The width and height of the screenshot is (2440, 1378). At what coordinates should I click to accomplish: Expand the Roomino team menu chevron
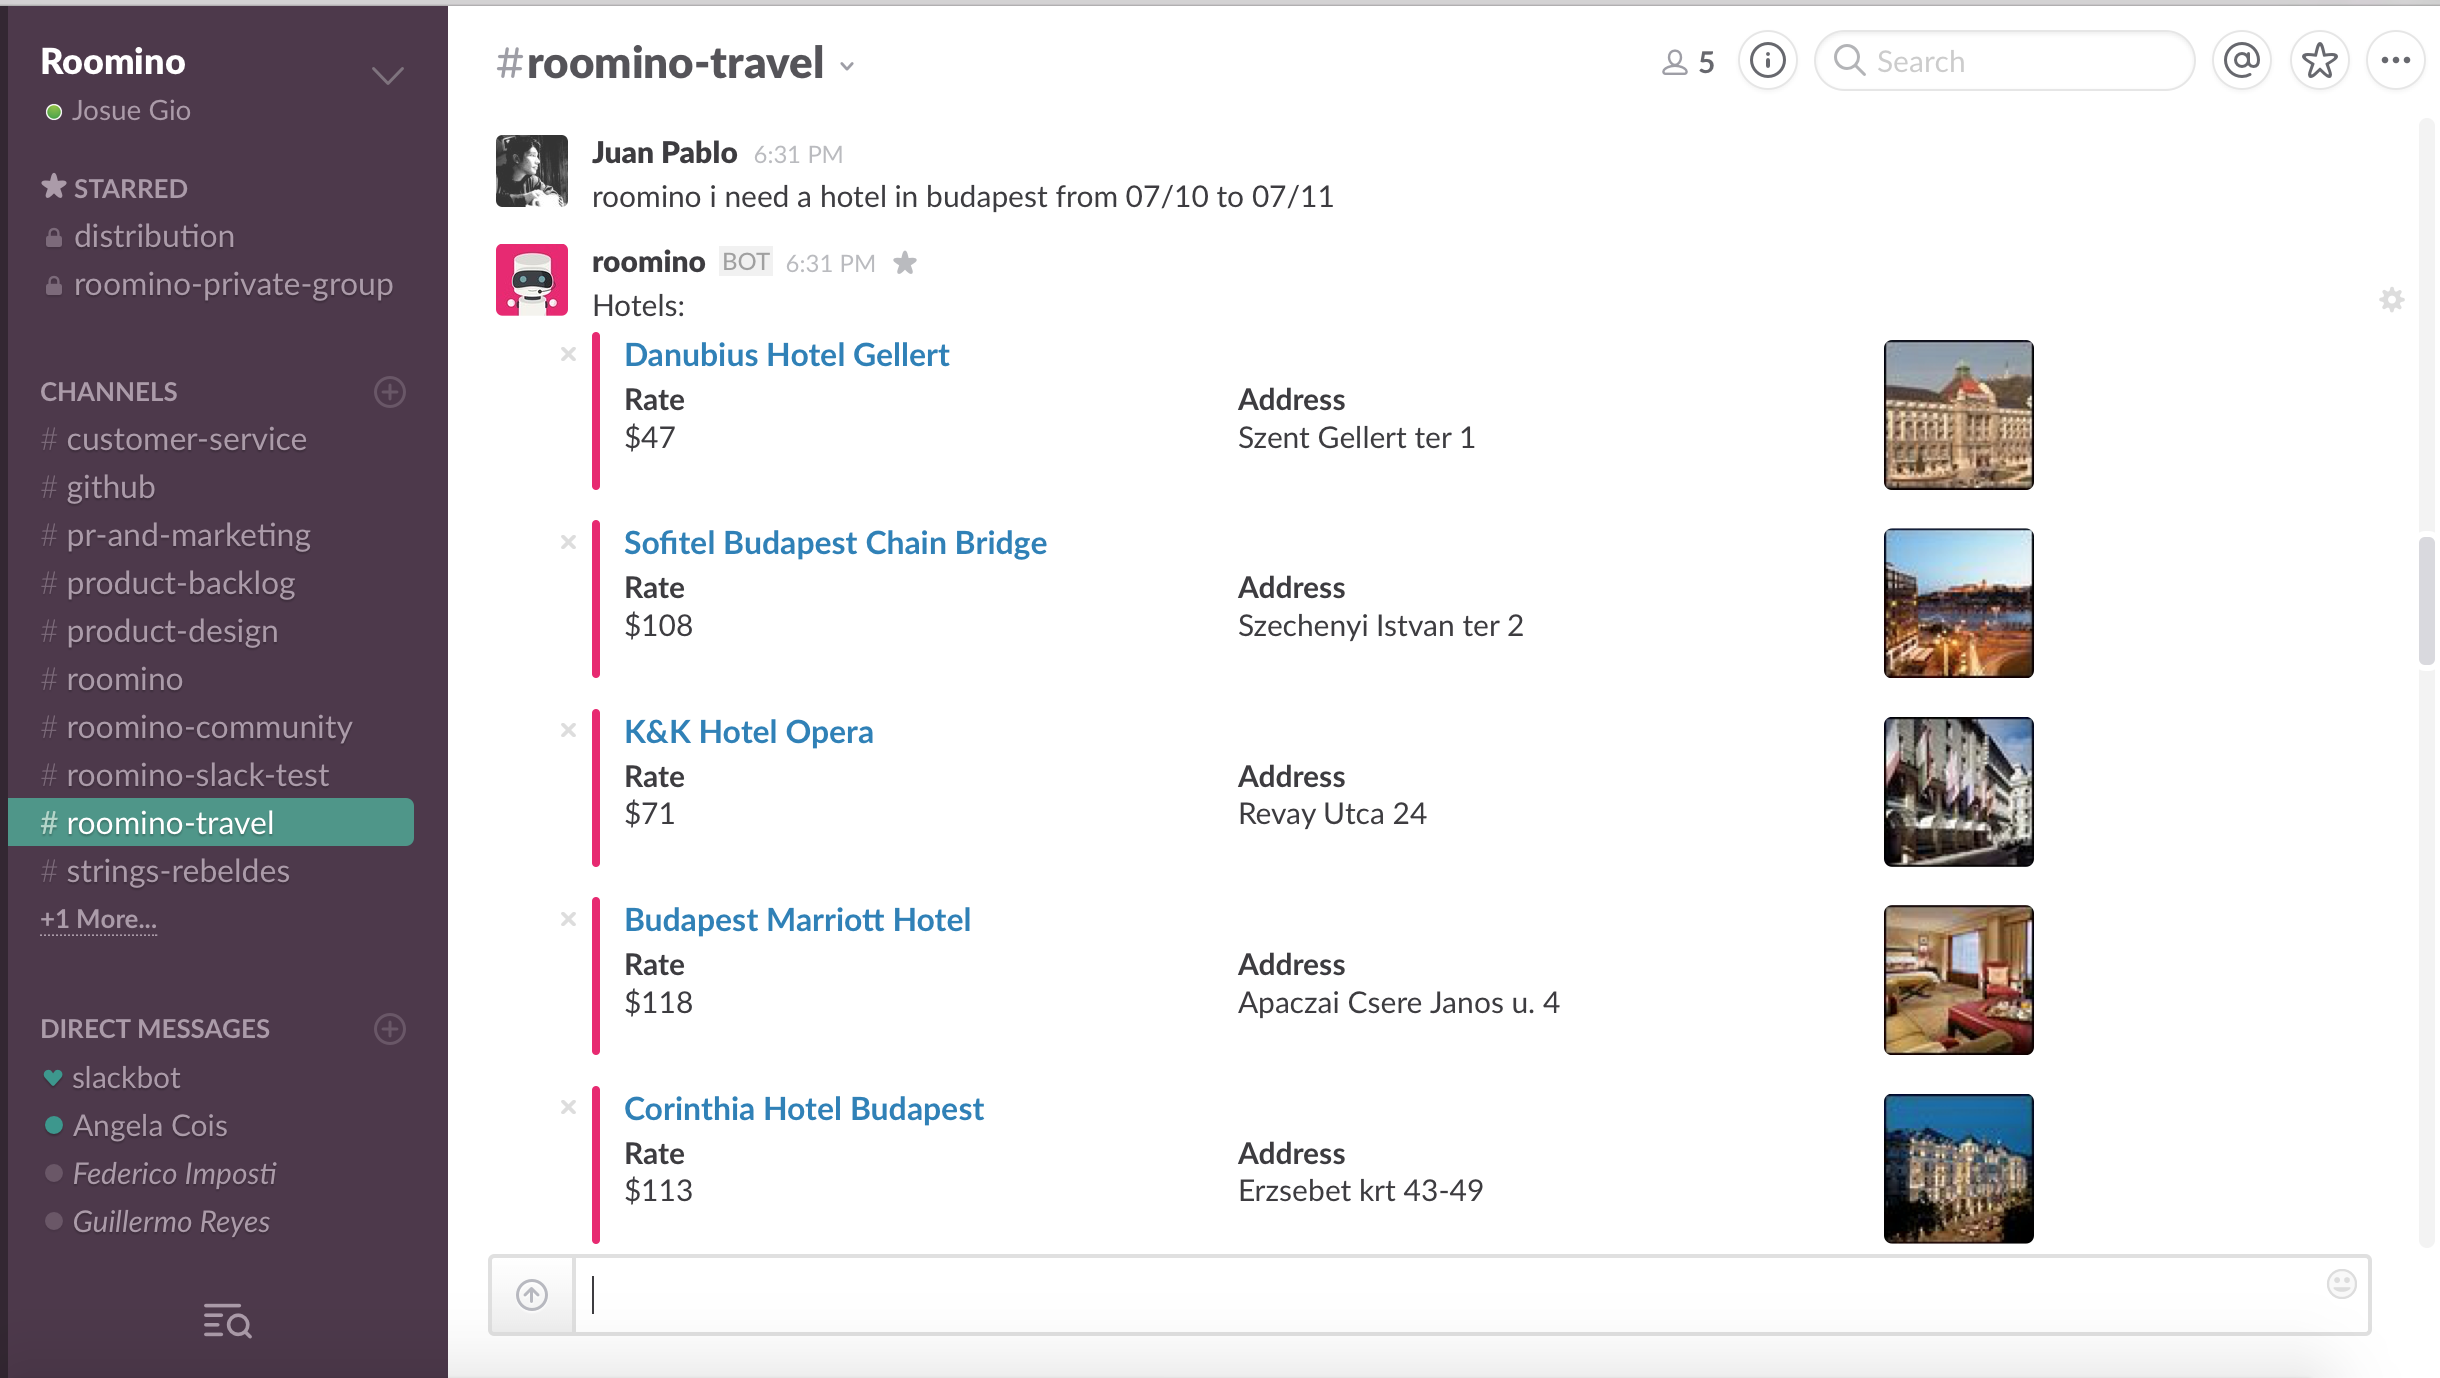[387, 76]
